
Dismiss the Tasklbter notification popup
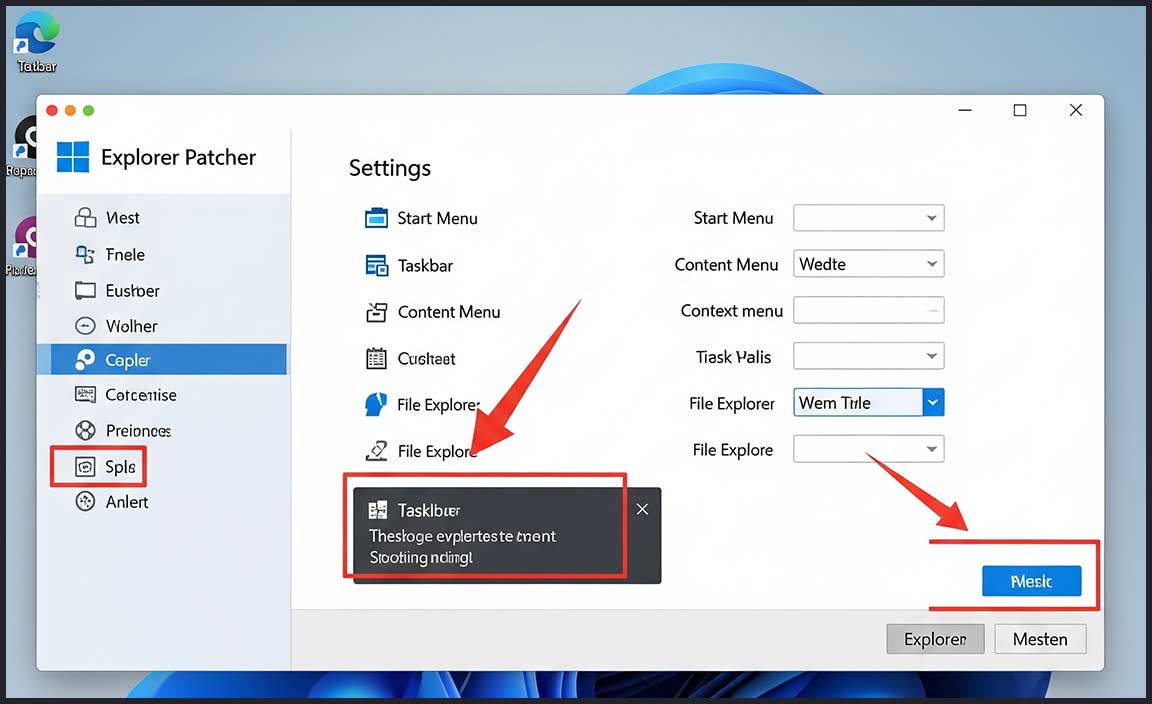coord(642,509)
